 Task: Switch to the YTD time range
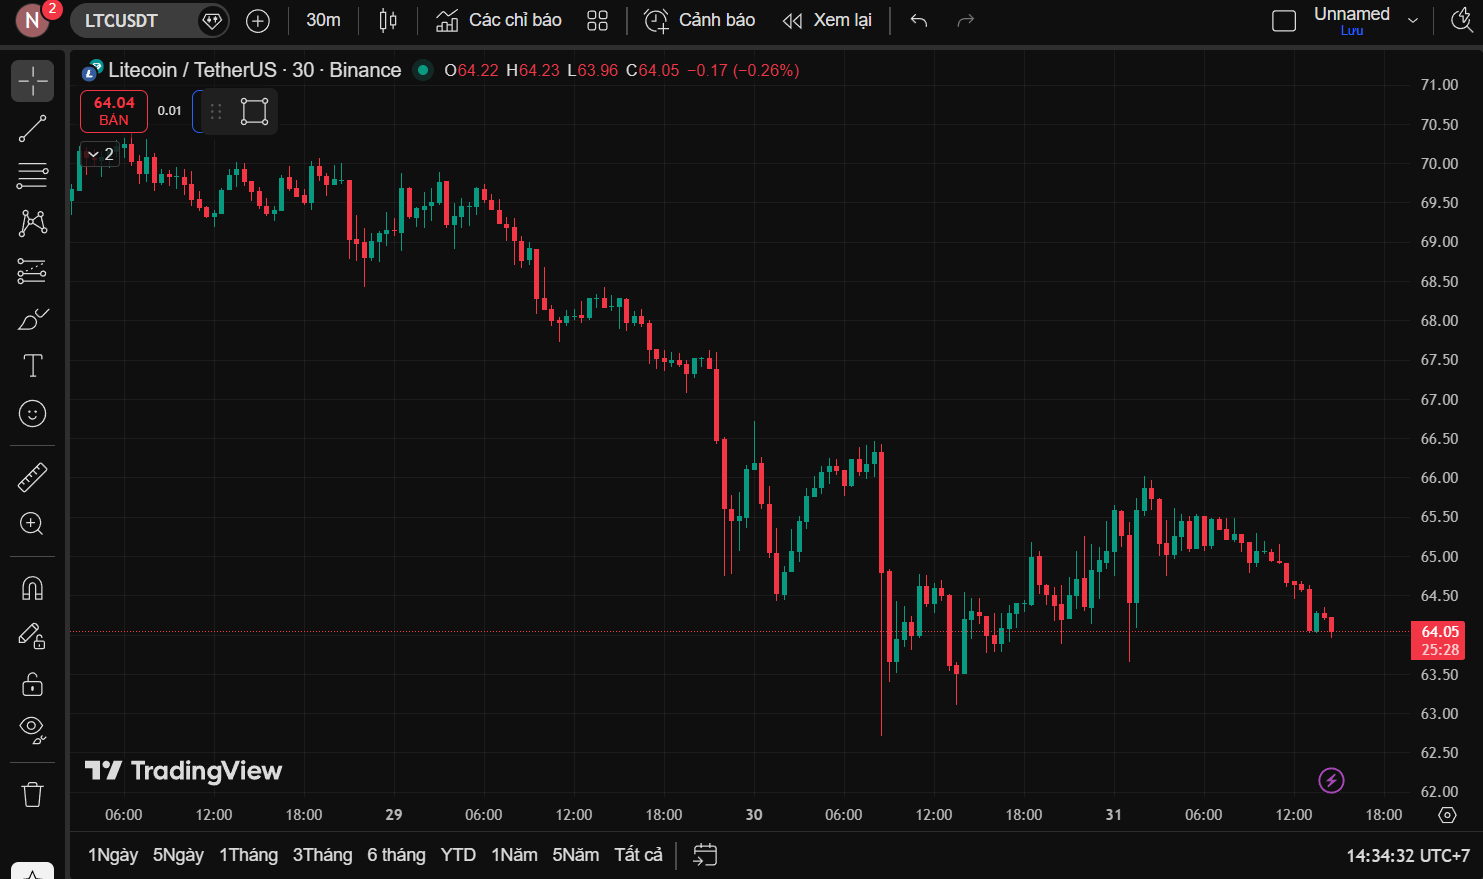(x=458, y=855)
